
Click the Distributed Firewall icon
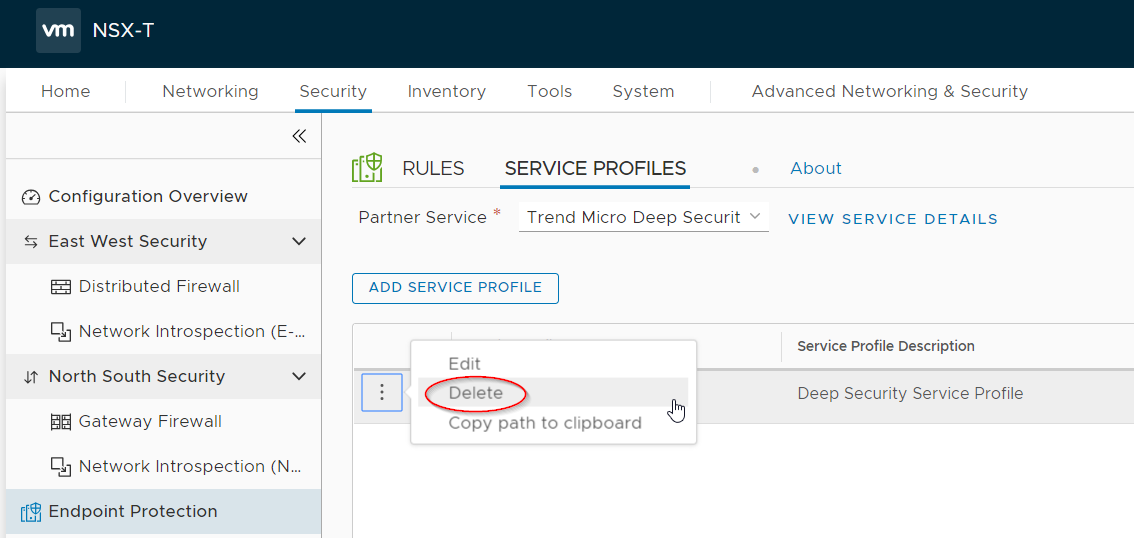[x=61, y=287]
